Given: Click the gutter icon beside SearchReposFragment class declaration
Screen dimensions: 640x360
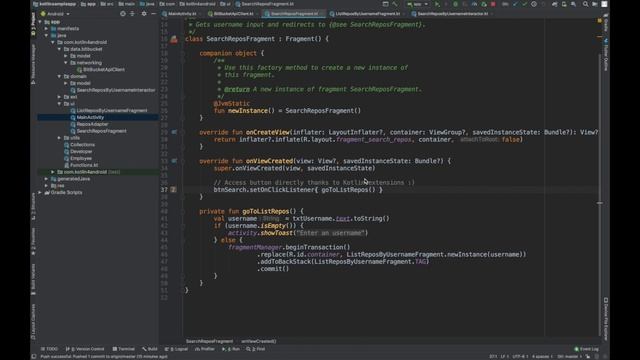Looking at the screenshot, I should 174,39.
